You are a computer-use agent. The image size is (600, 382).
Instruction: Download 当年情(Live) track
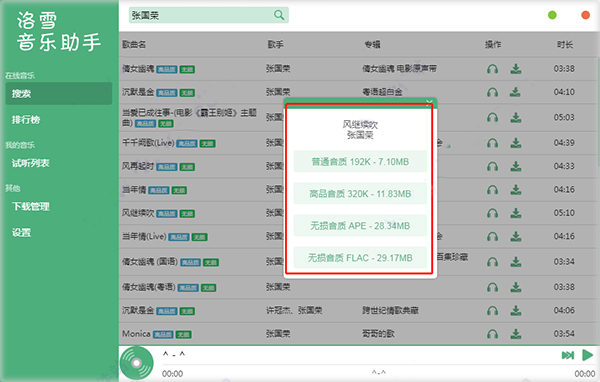click(x=516, y=237)
